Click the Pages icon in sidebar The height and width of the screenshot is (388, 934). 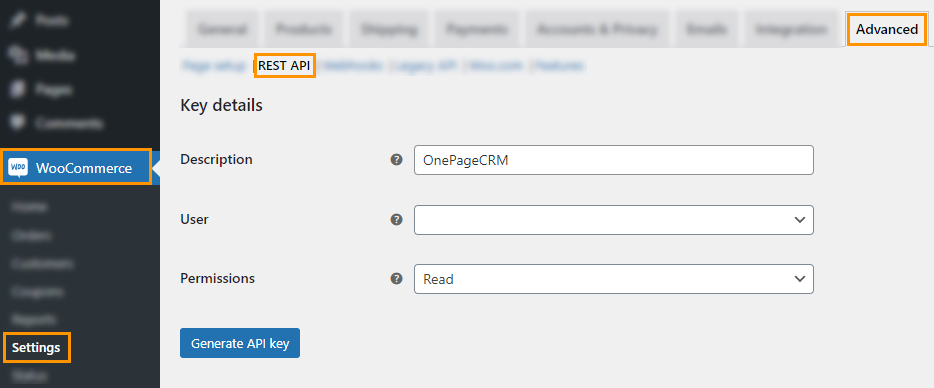click(x=17, y=89)
